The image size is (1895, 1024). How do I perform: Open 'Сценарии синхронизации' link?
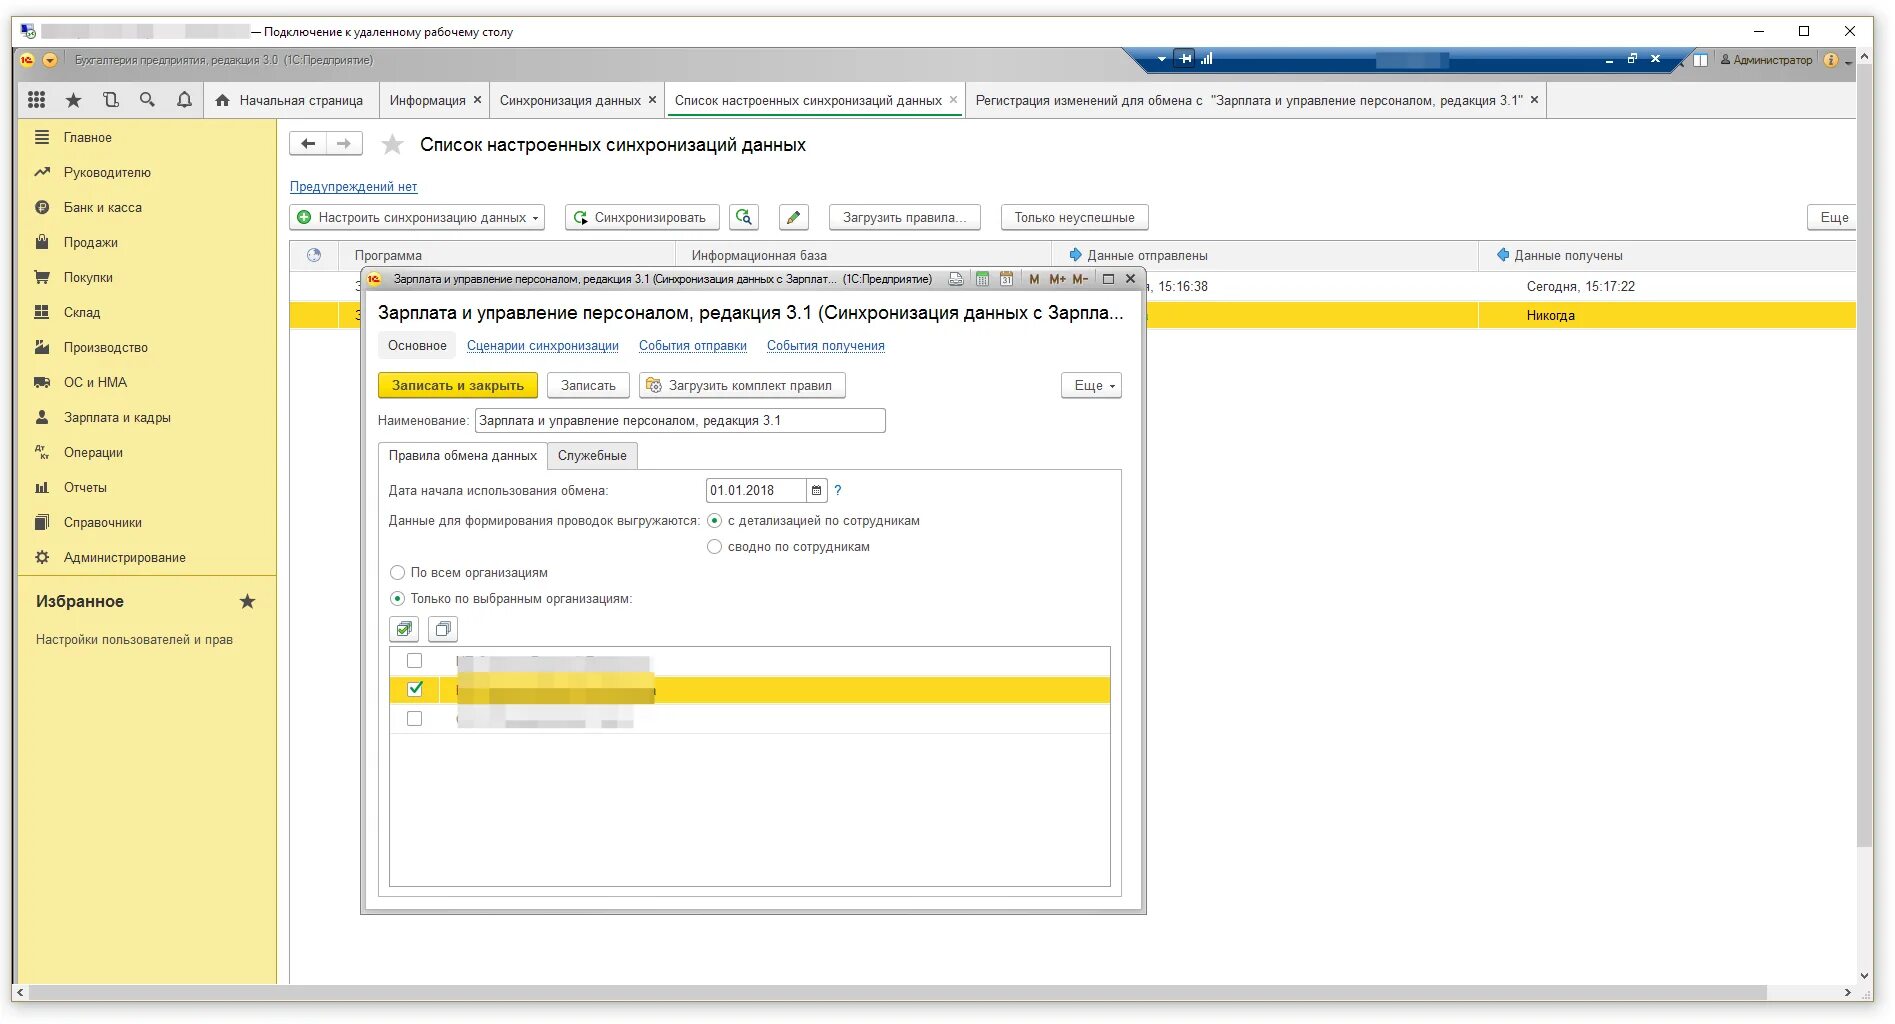(x=543, y=346)
